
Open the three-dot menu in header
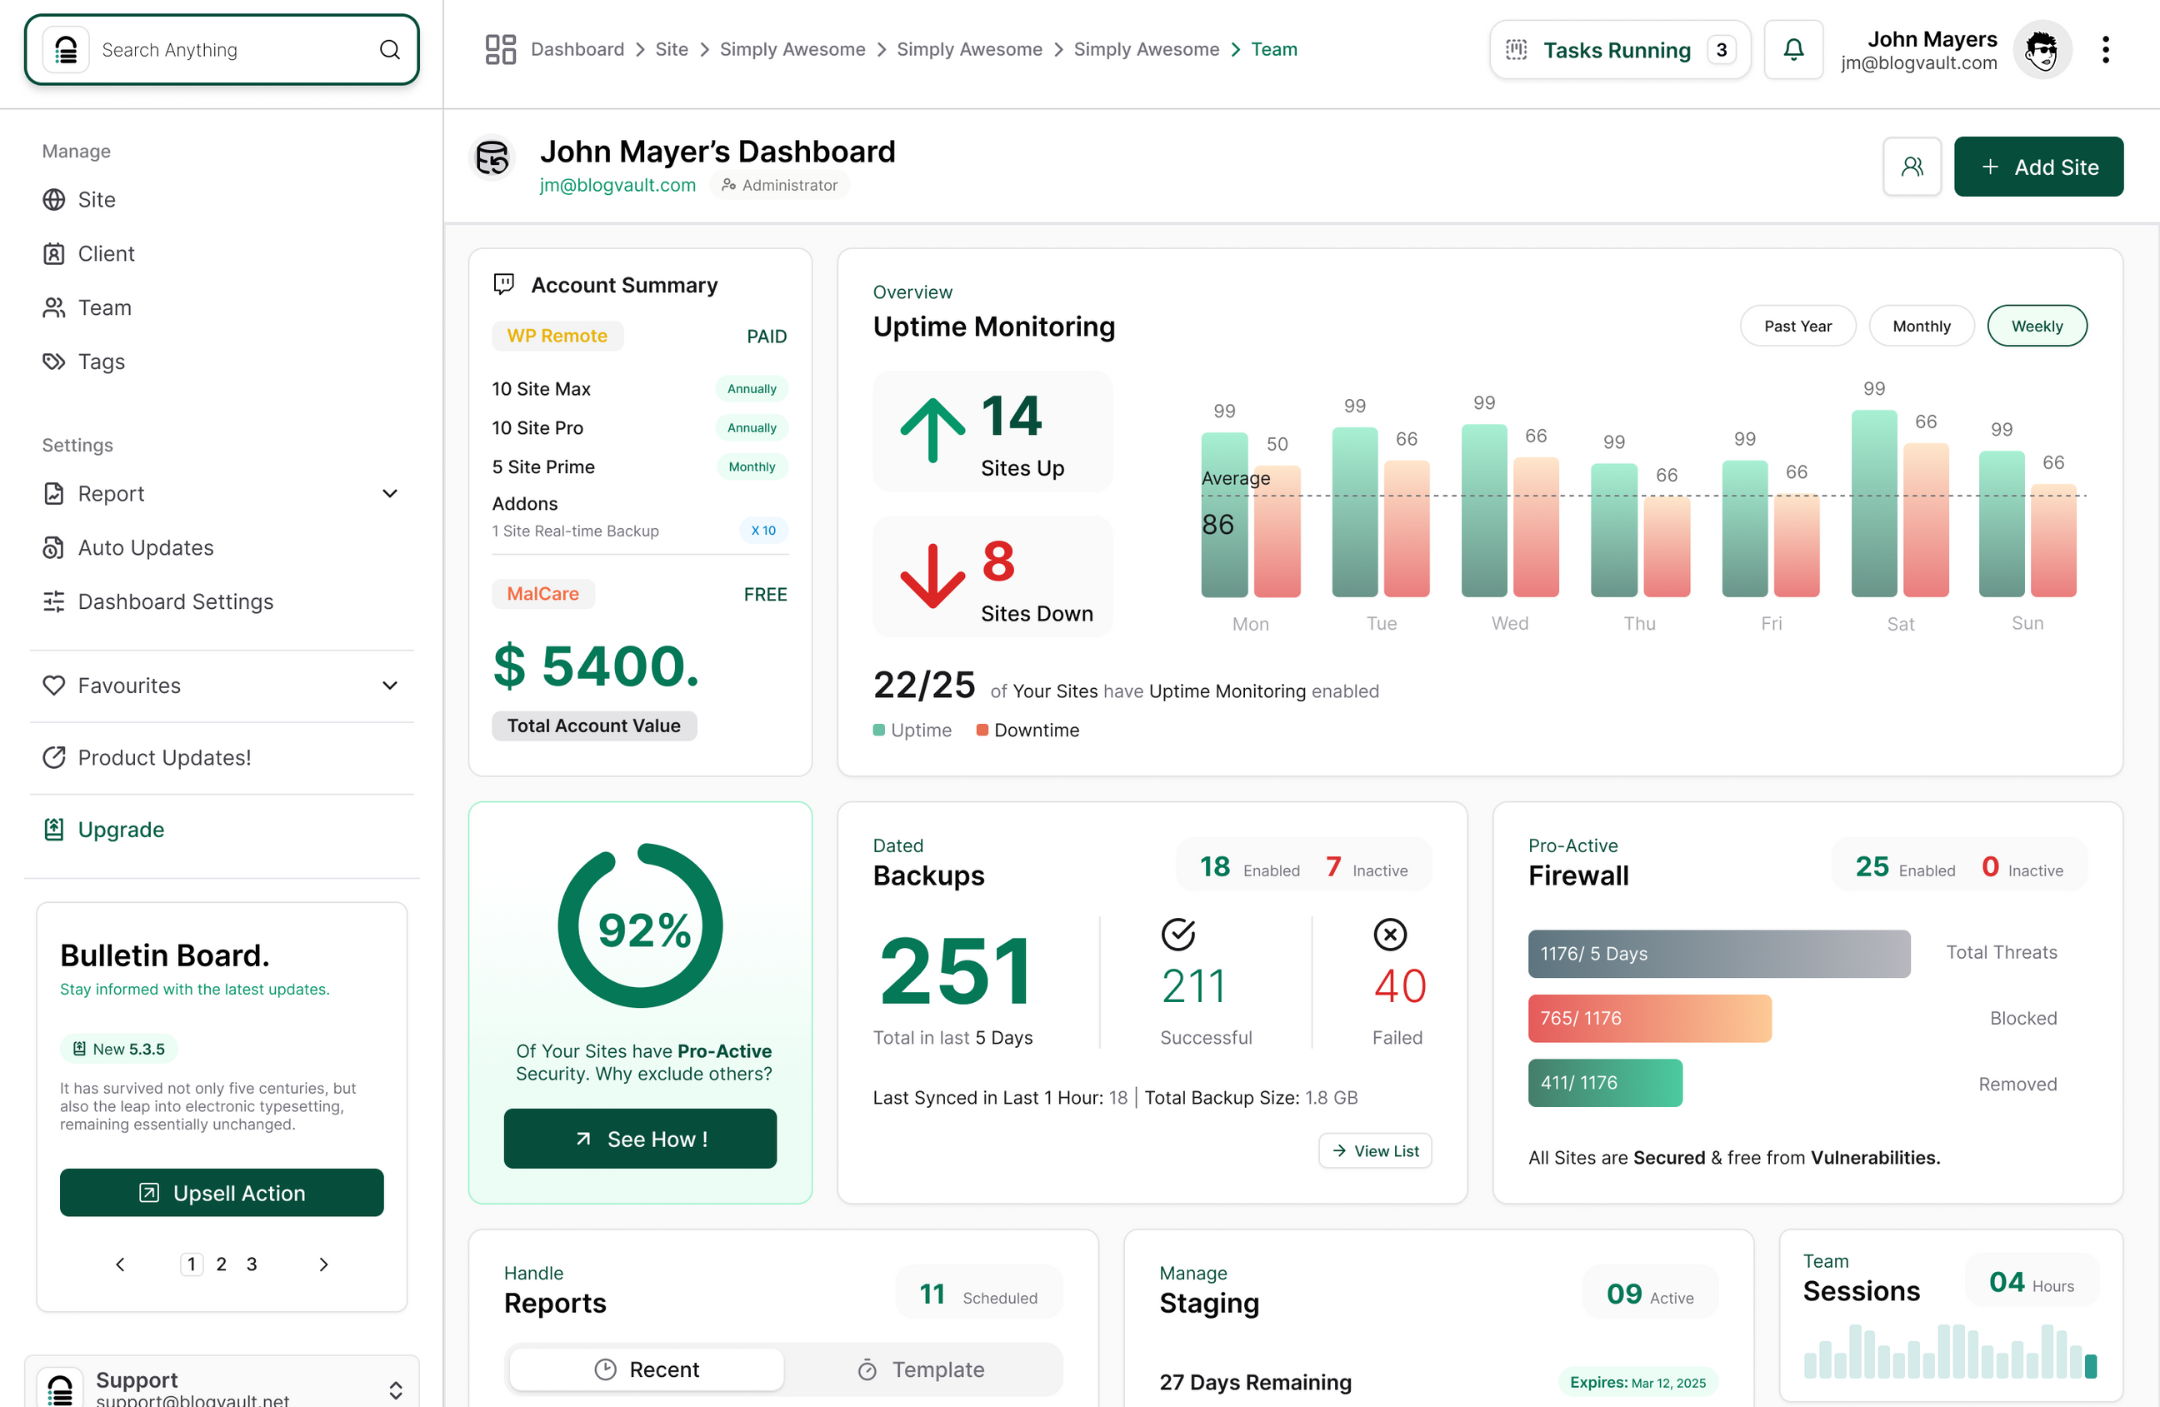pyautogui.click(x=2105, y=49)
